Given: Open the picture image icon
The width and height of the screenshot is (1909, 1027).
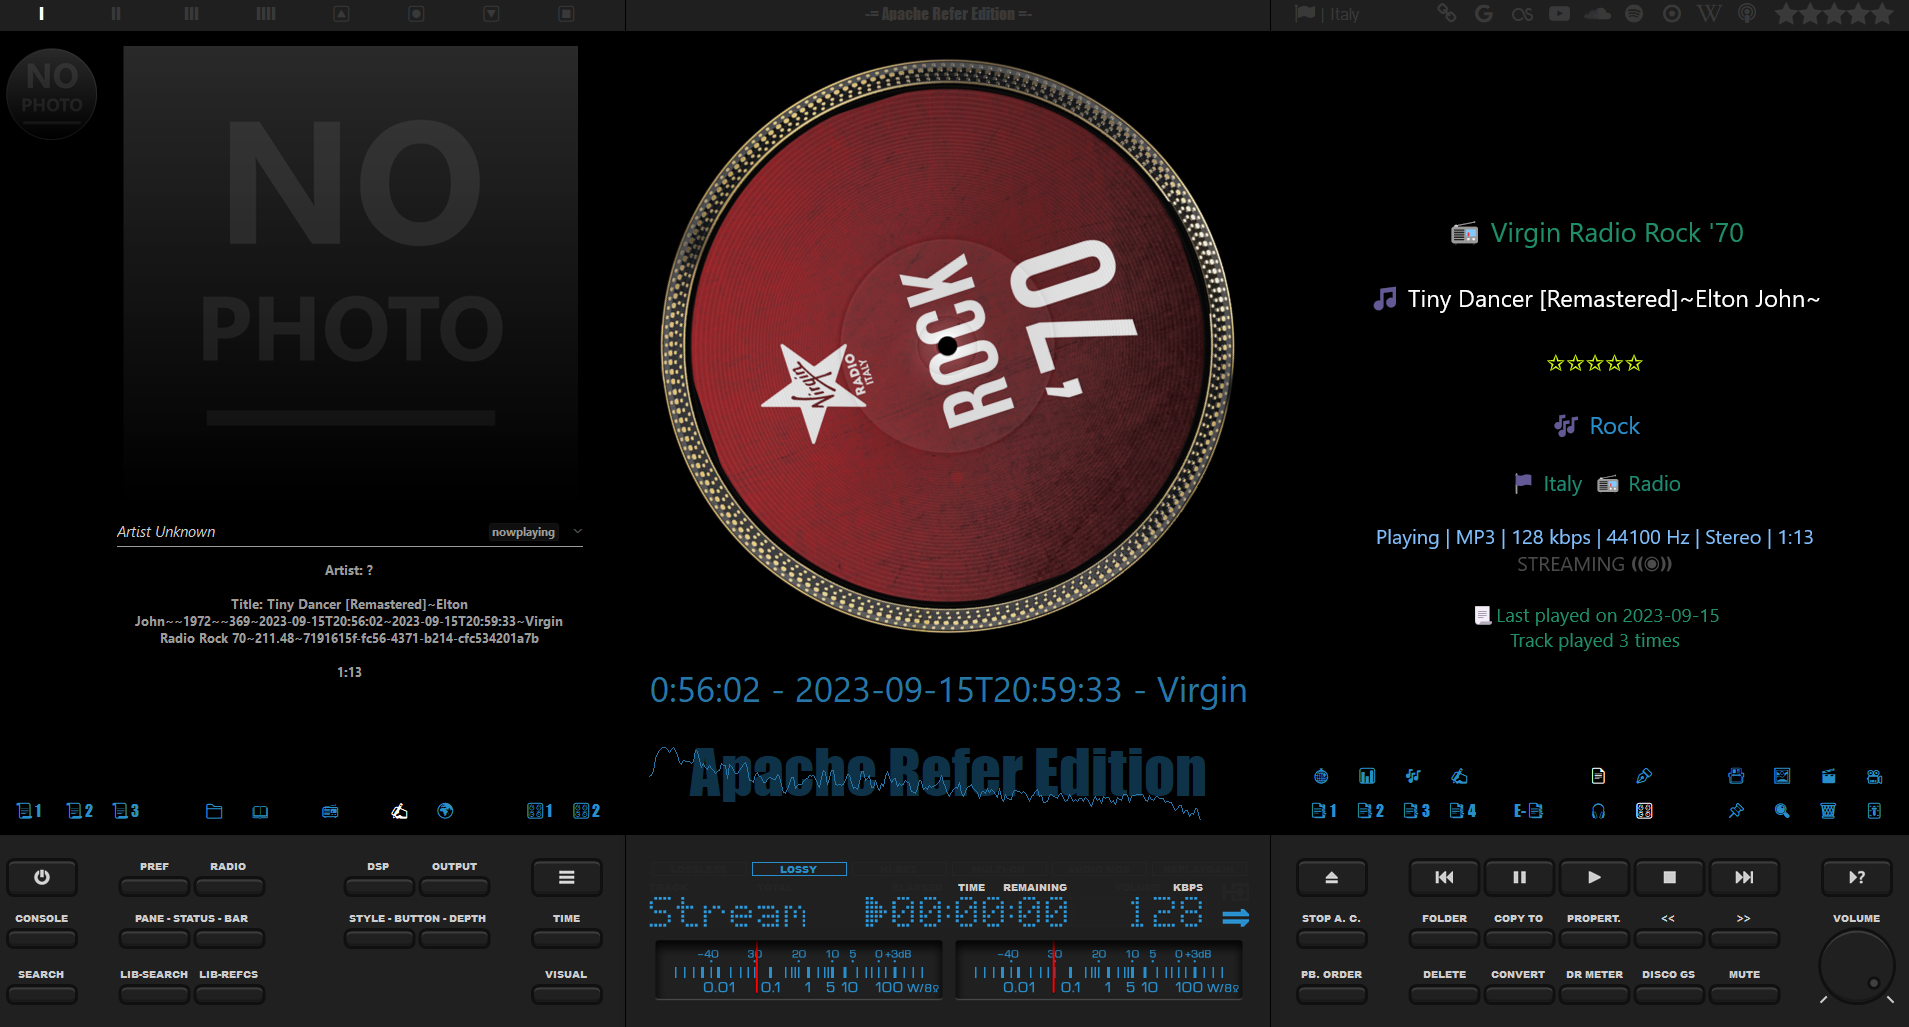Looking at the screenshot, I should coord(1782,776).
